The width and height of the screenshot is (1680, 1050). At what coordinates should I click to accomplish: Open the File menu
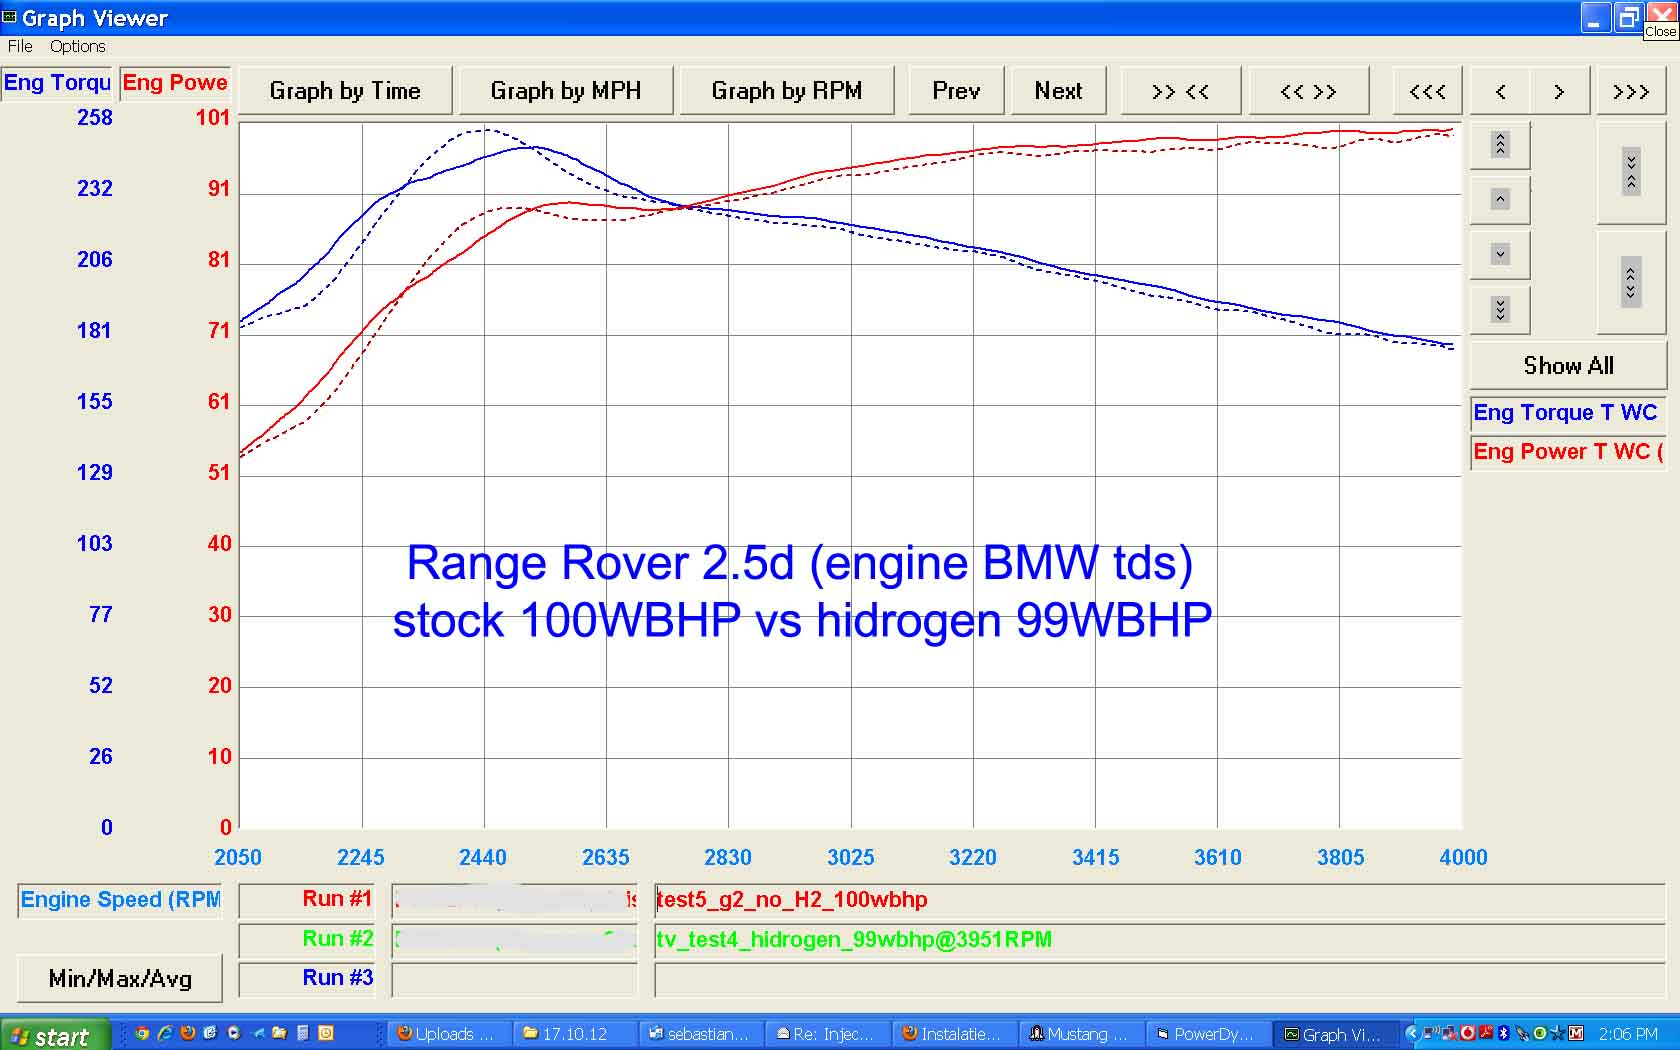[20, 46]
